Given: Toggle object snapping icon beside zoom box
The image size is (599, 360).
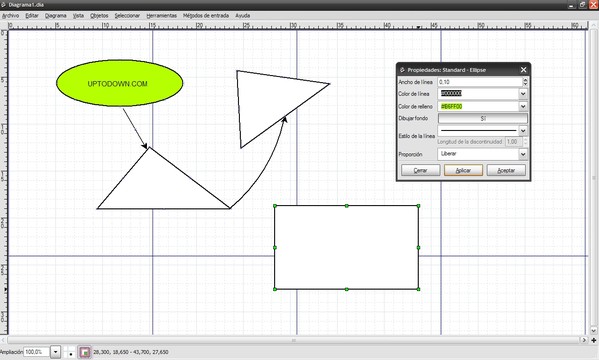Looking at the screenshot, I should click(85, 352).
